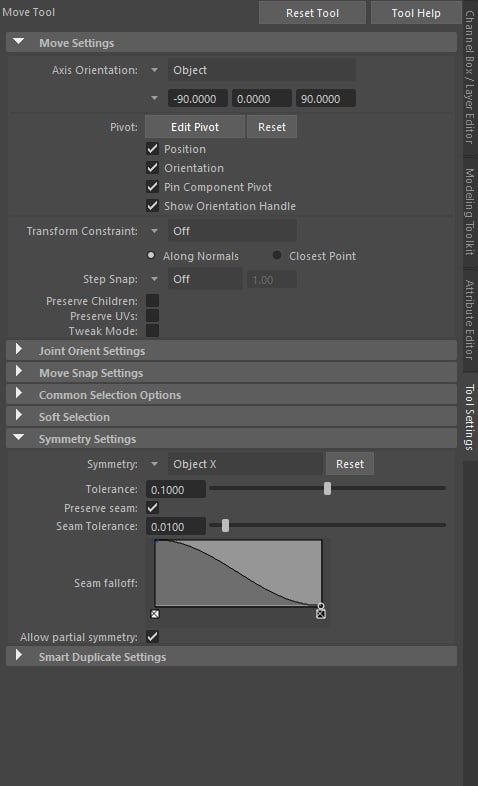Select the left seam falloff curve point marker
The height and width of the screenshot is (786, 478).
(155, 614)
